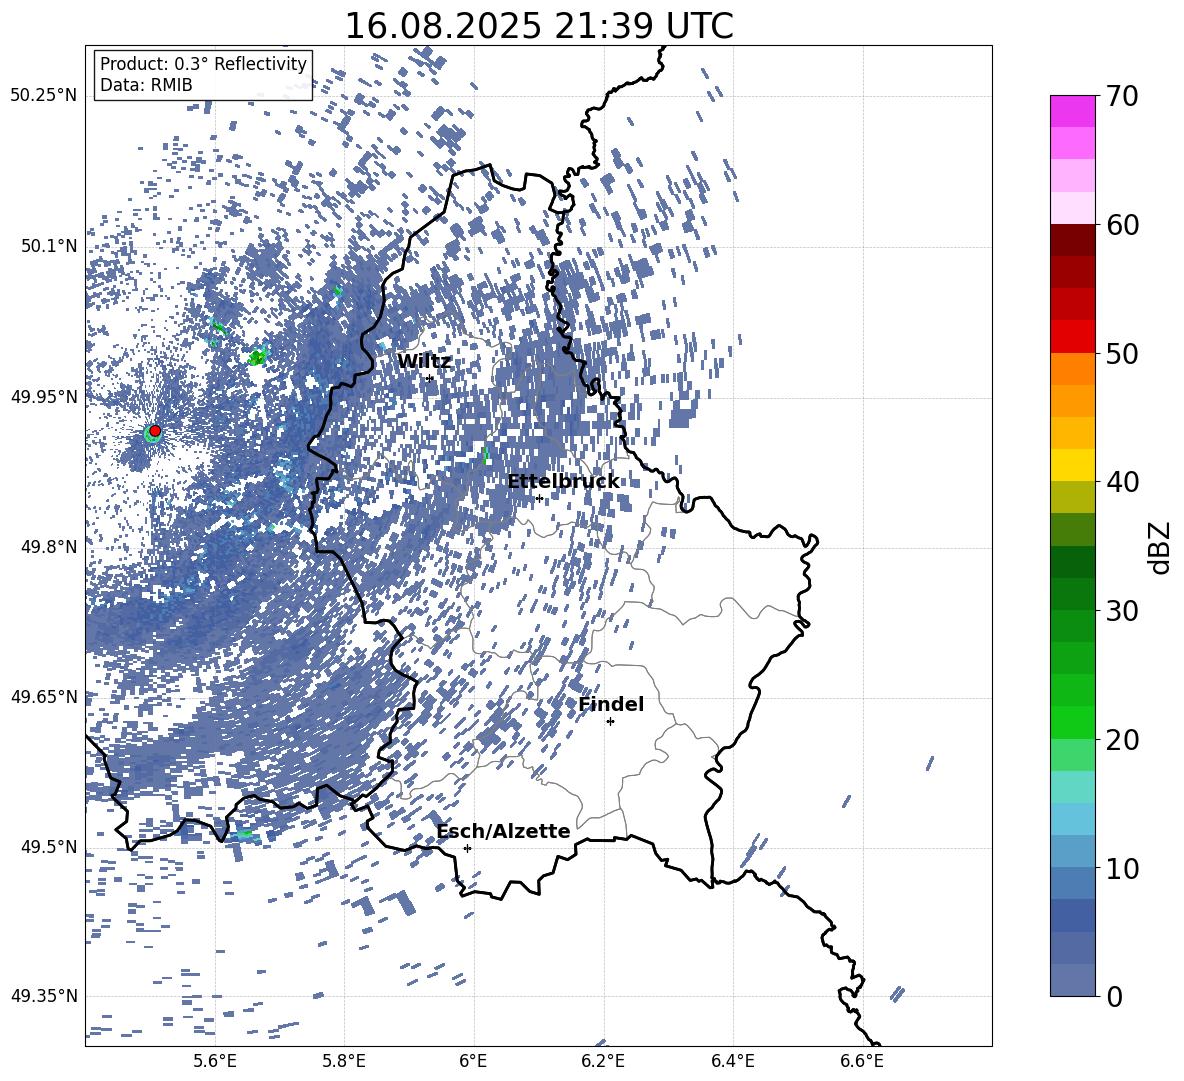Click the green echo cell northwest of Wiltz
The width and height of the screenshot is (1184, 1081).
coord(258,357)
